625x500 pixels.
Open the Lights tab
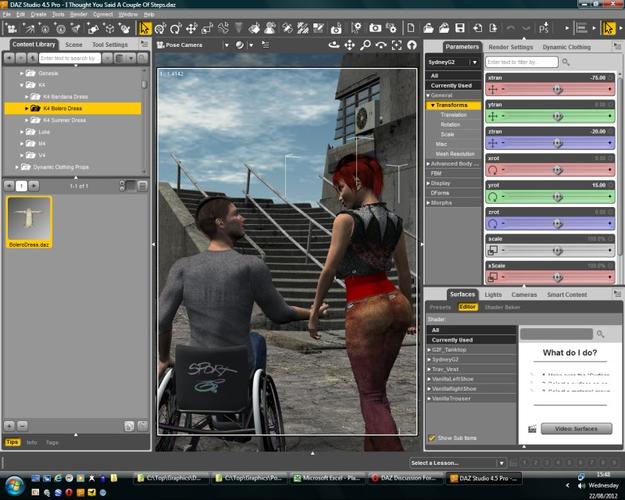(493, 295)
